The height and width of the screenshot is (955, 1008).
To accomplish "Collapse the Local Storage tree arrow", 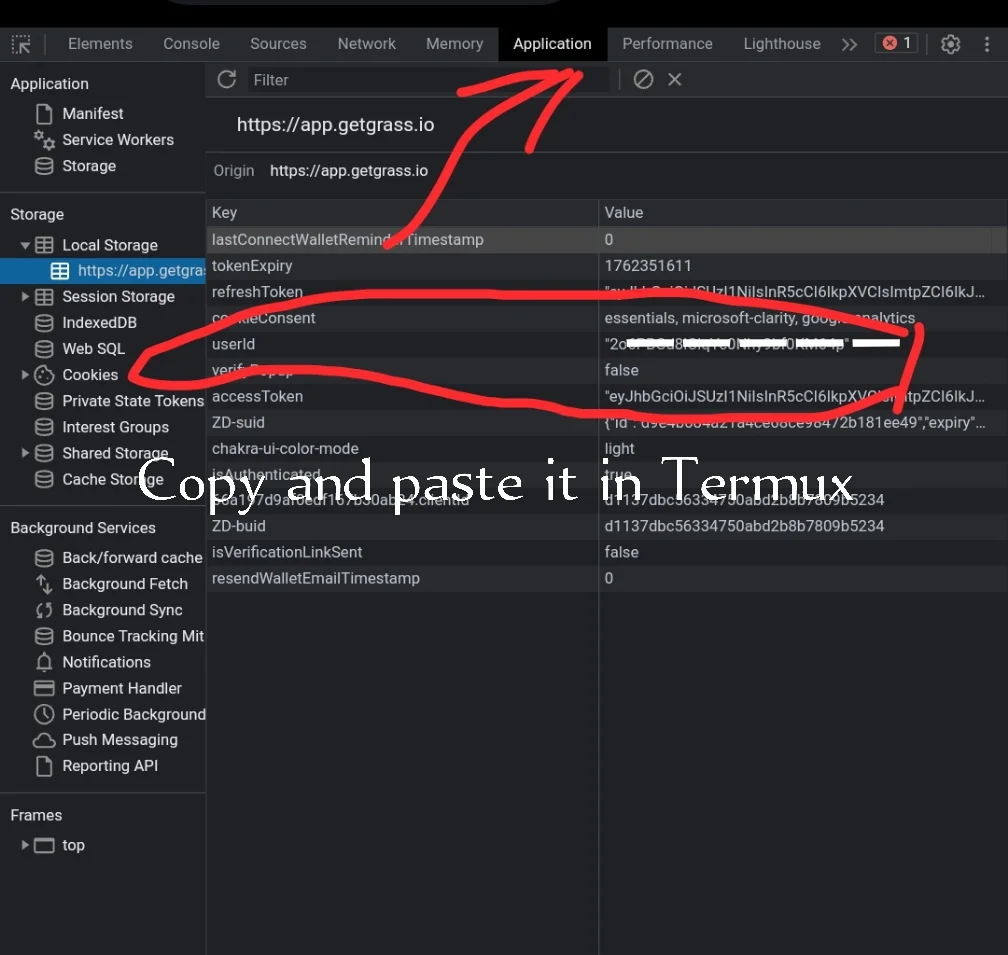I will click(25, 245).
